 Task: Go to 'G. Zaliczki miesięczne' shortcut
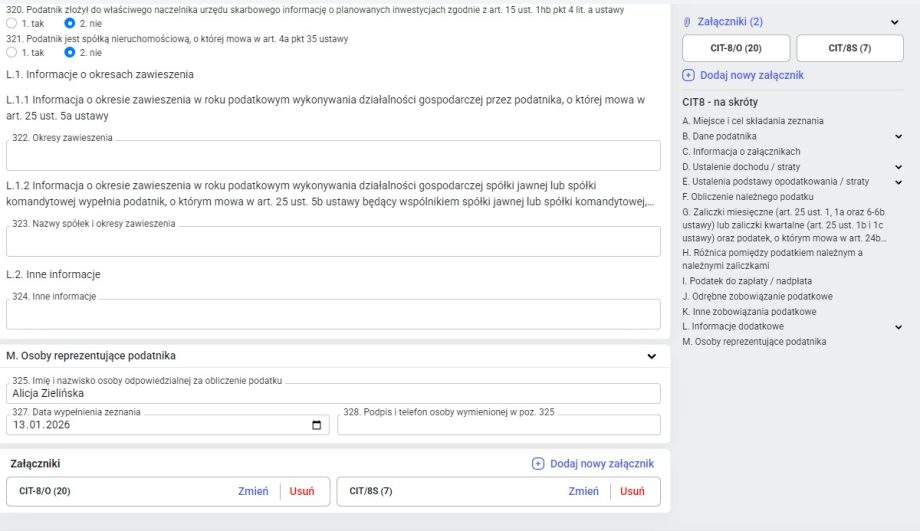coord(784,225)
